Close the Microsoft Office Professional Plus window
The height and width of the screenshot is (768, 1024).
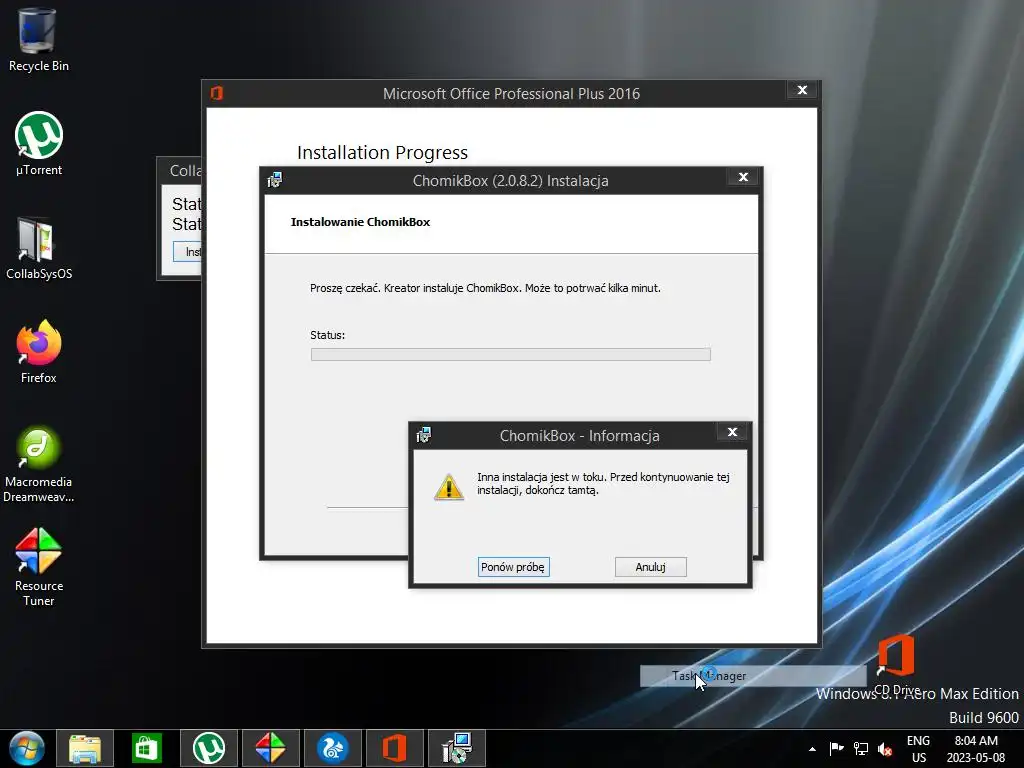pos(803,90)
